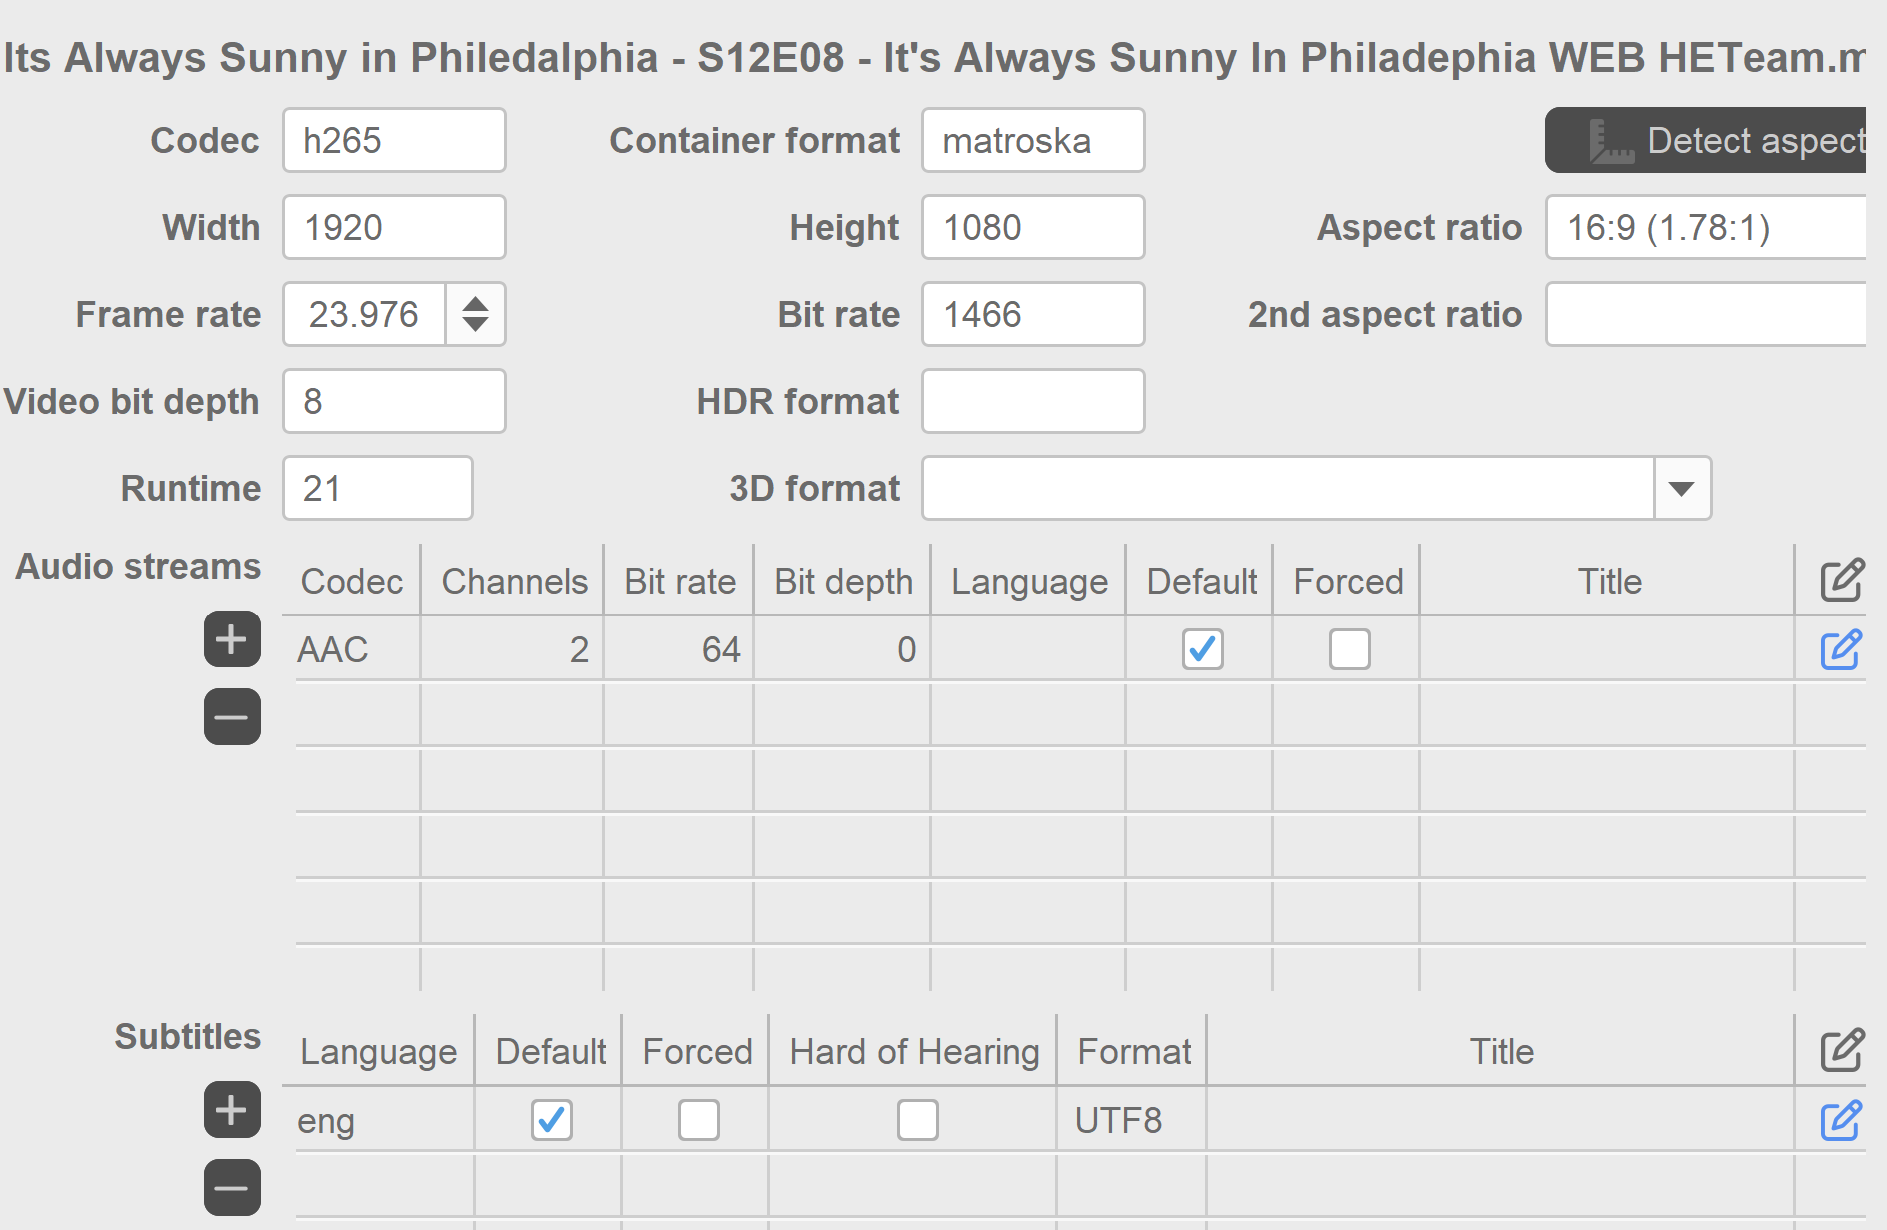Click the Format column header in subtitles
The height and width of the screenshot is (1230, 1887).
pos(1133,1051)
